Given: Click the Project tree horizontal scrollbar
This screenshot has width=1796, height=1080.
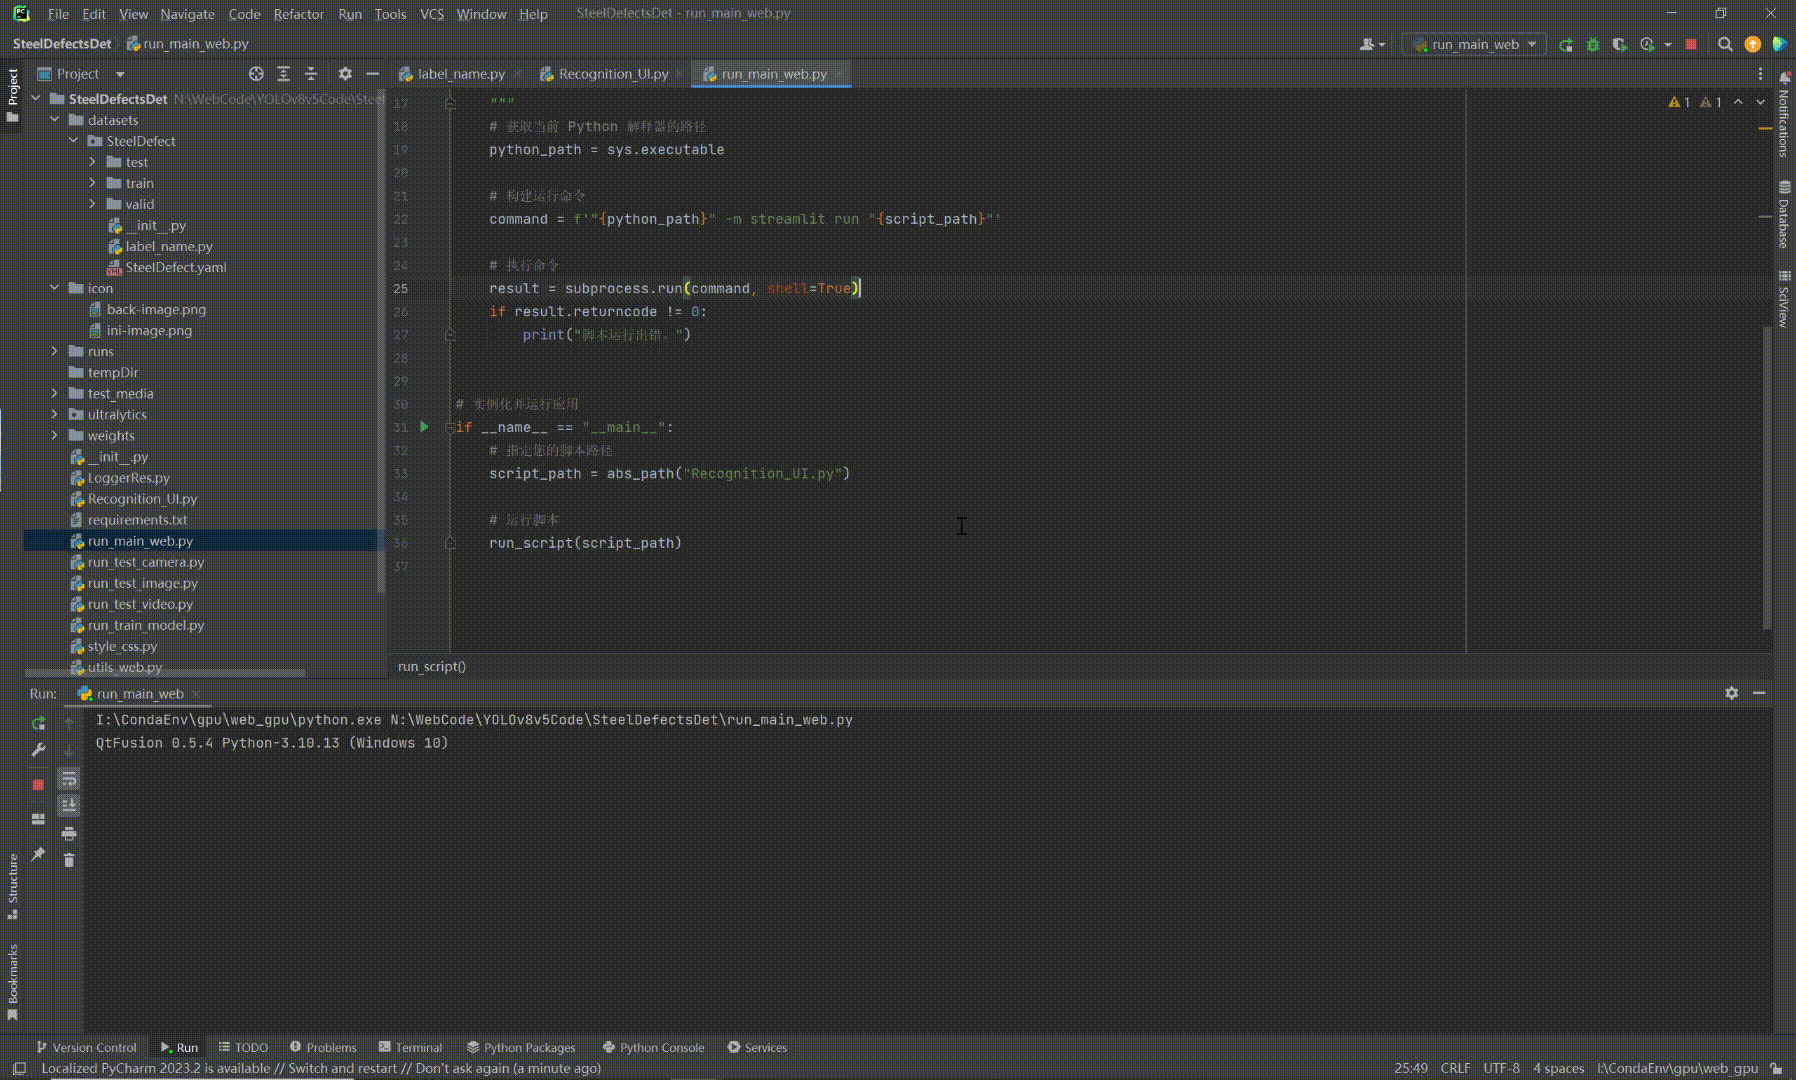Looking at the screenshot, I should coord(165,673).
